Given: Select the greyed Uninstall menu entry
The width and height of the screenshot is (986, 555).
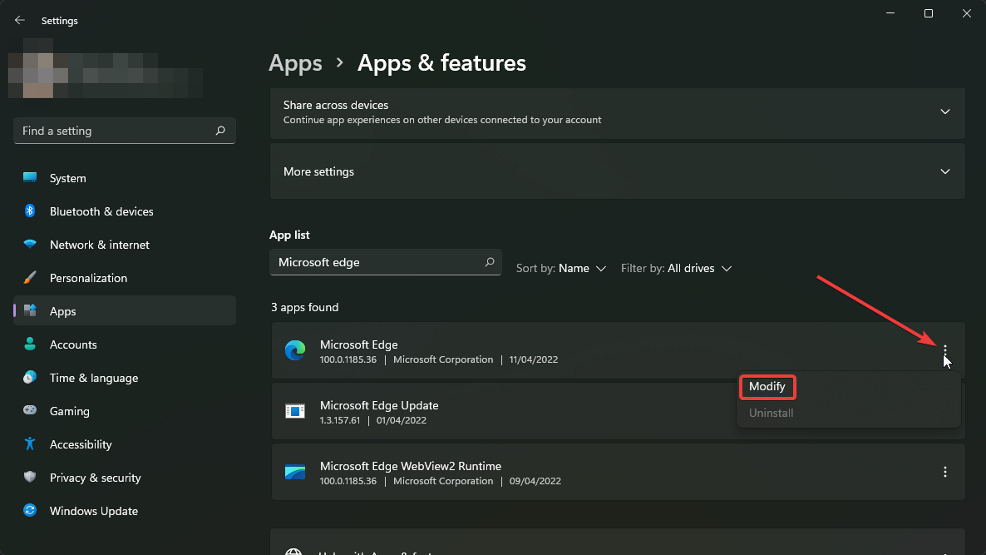Looking at the screenshot, I should tap(771, 413).
